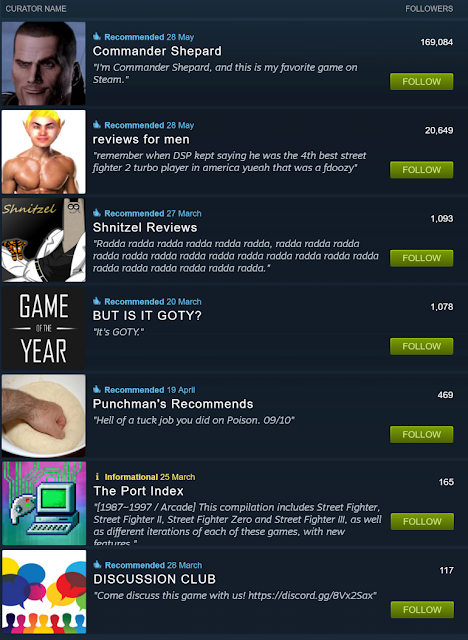
Task: Open the Punchman's Recommends curator page
Action: (x=173, y=404)
